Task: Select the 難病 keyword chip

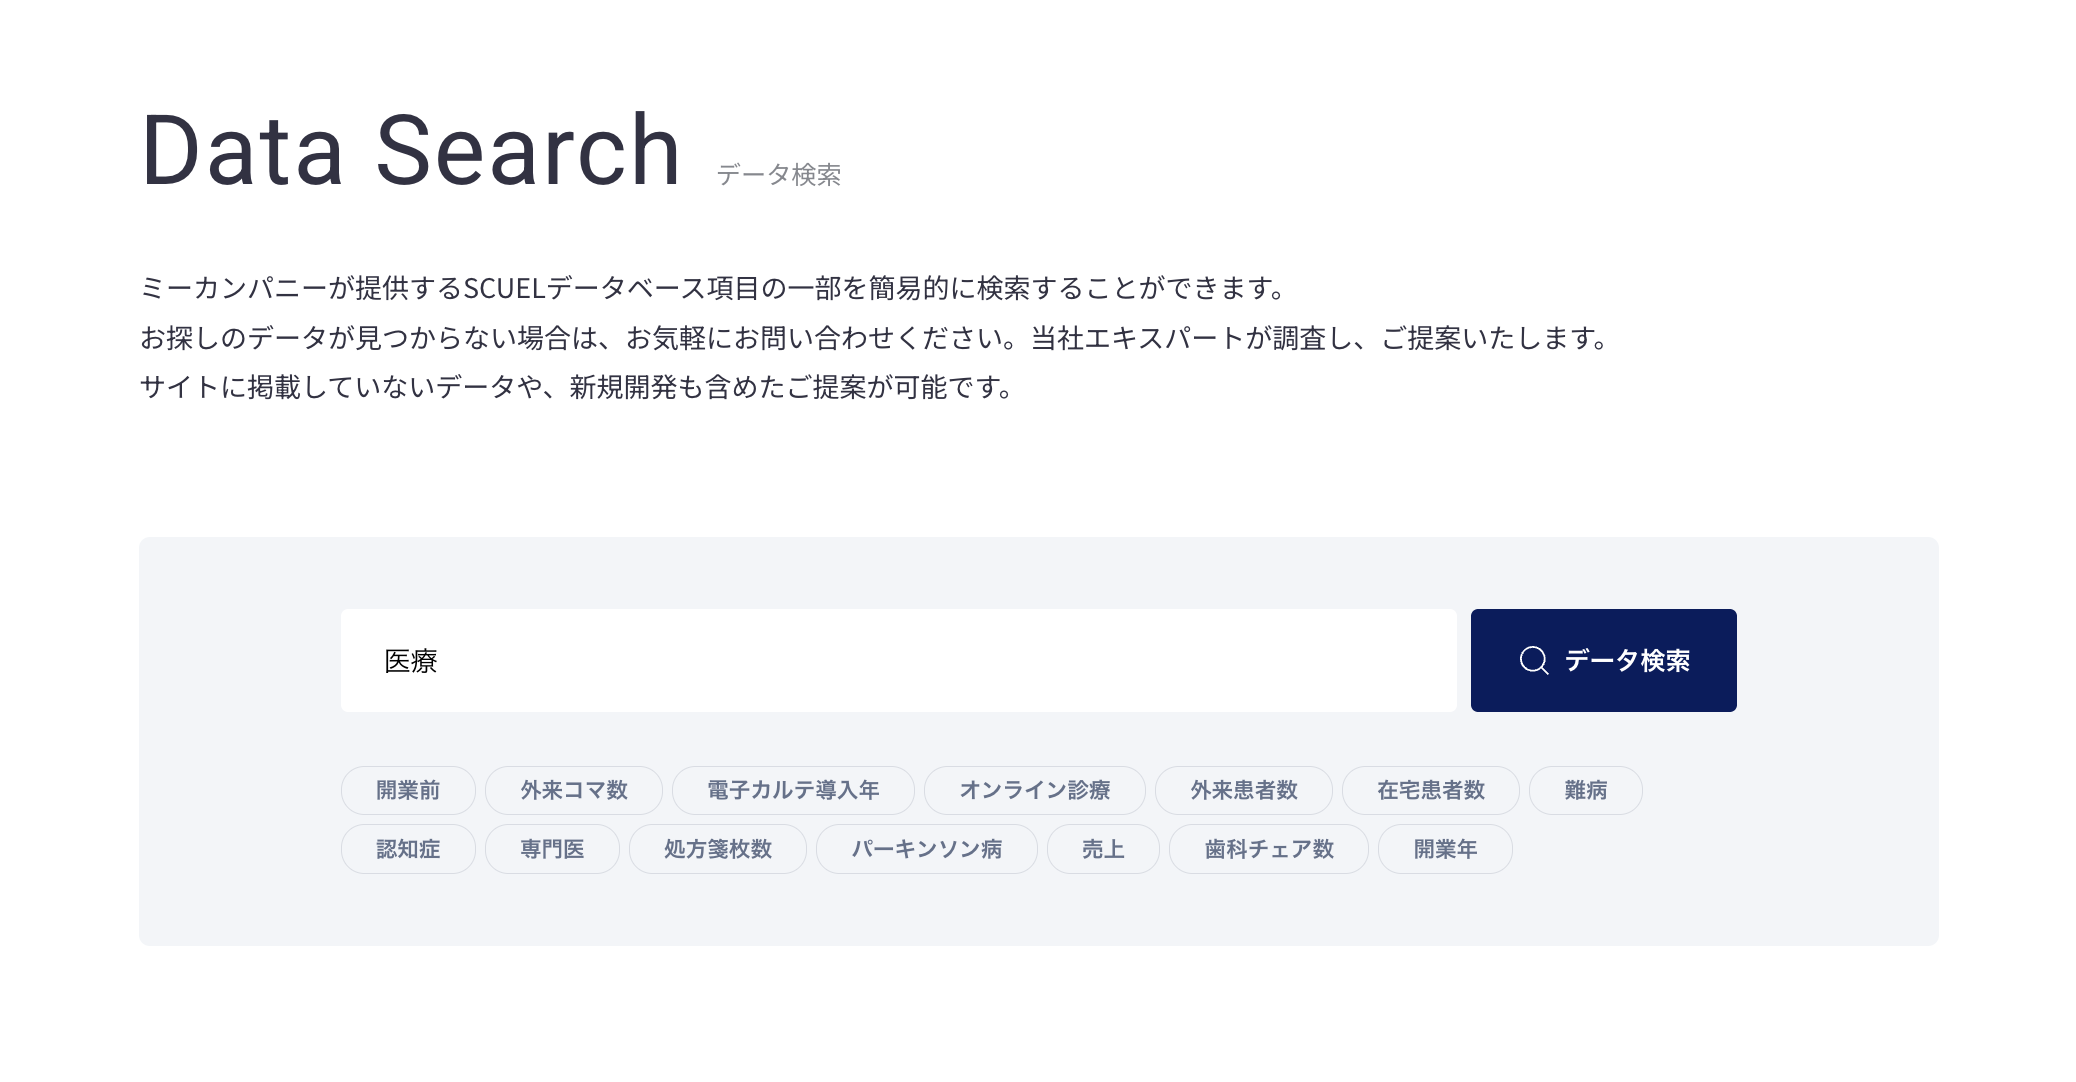Action: tap(1585, 790)
